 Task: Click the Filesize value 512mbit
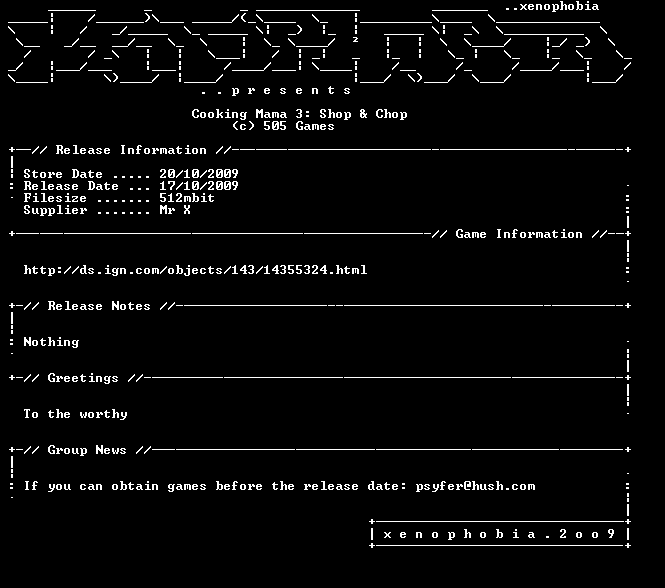(x=187, y=198)
